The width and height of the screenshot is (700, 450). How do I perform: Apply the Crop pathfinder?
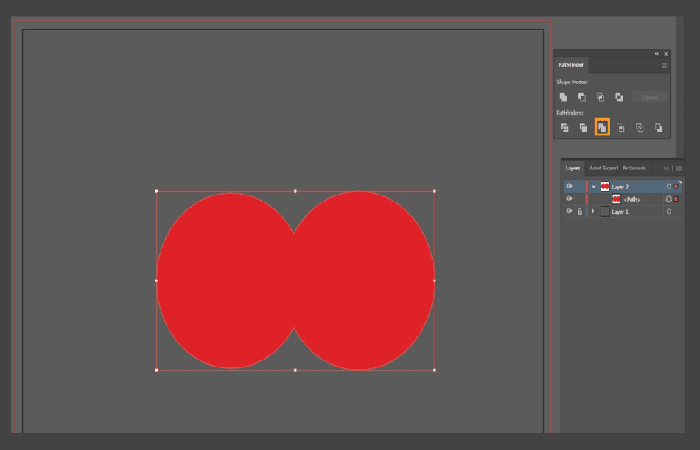[621, 128]
